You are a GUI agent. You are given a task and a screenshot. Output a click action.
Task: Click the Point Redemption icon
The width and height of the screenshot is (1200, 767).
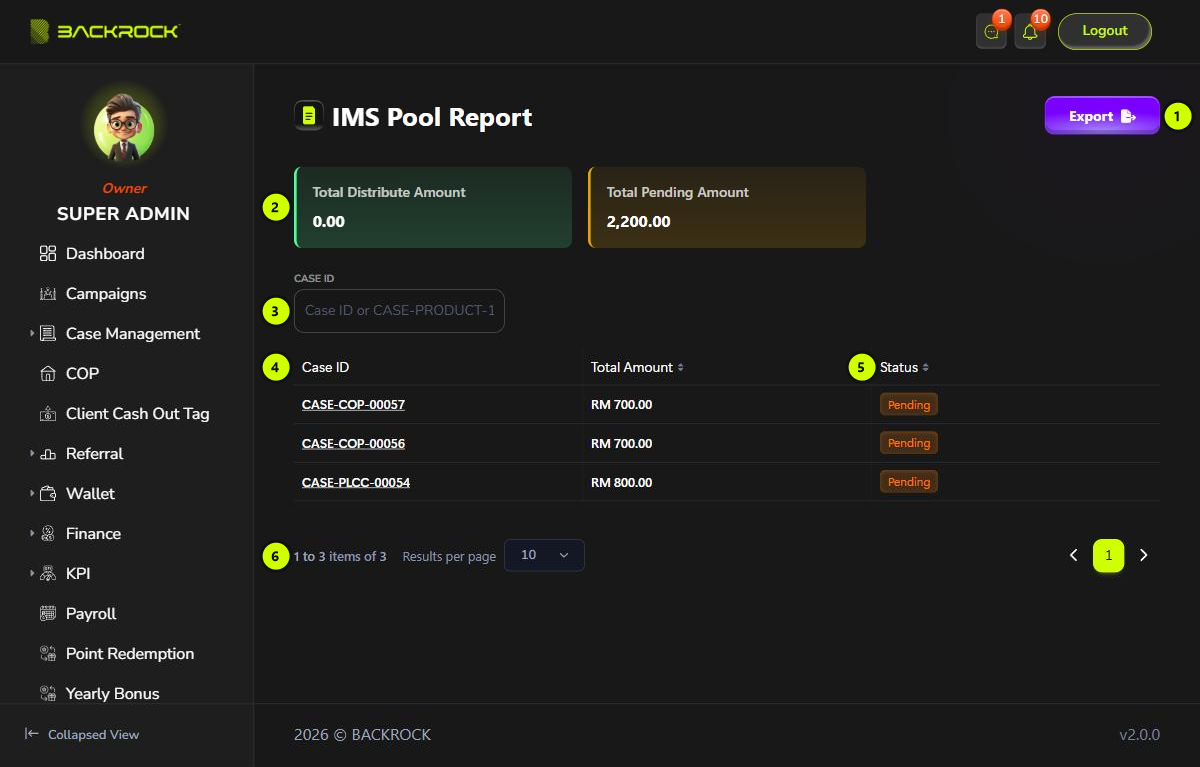[48, 654]
